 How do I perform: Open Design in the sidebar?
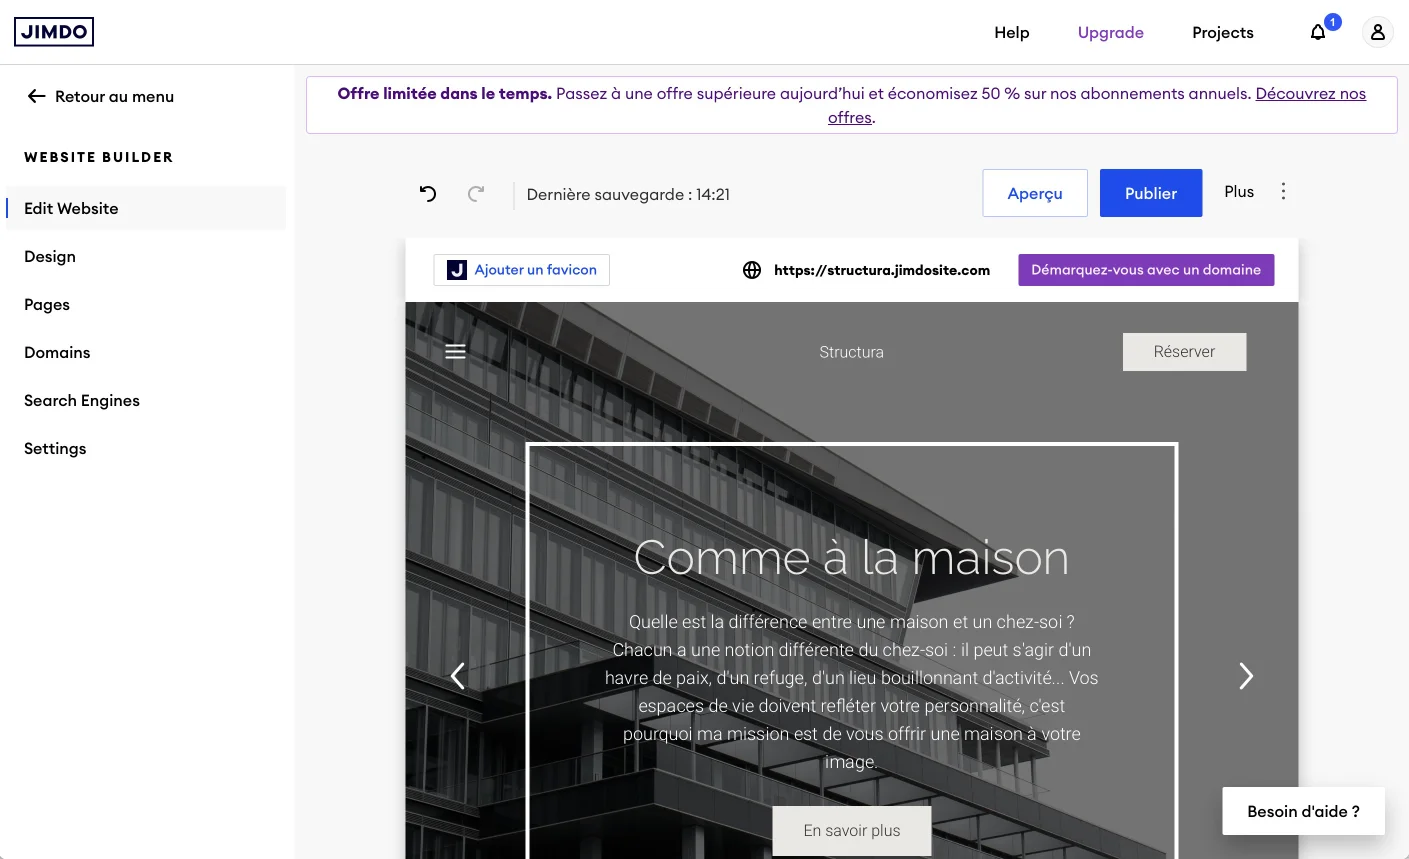(50, 256)
